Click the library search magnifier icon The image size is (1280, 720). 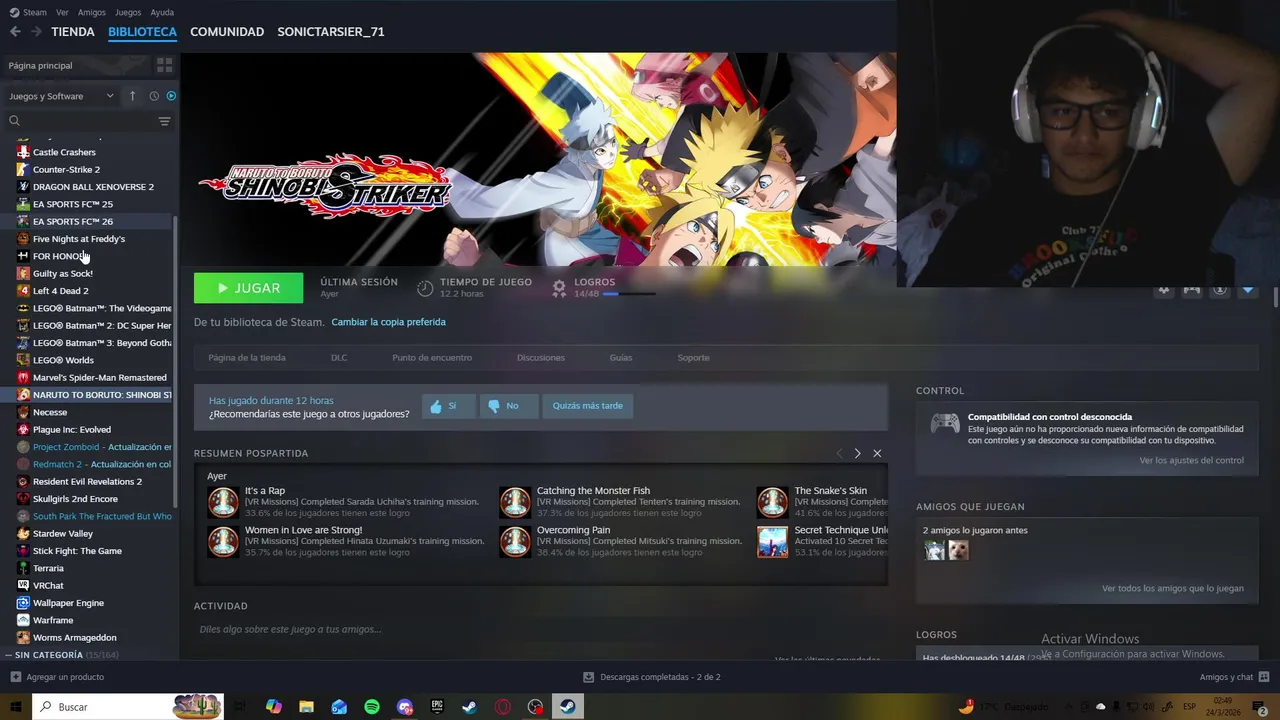[x=14, y=121]
